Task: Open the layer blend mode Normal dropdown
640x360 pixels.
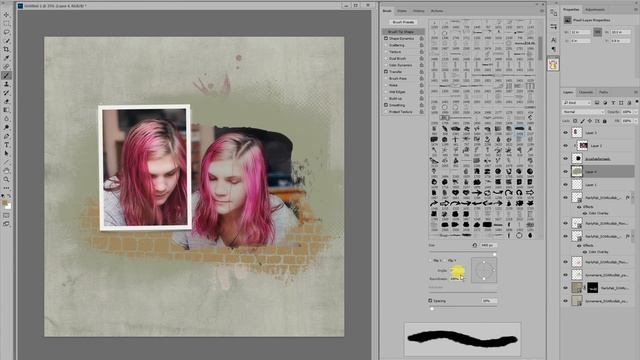Action: point(583,112)
